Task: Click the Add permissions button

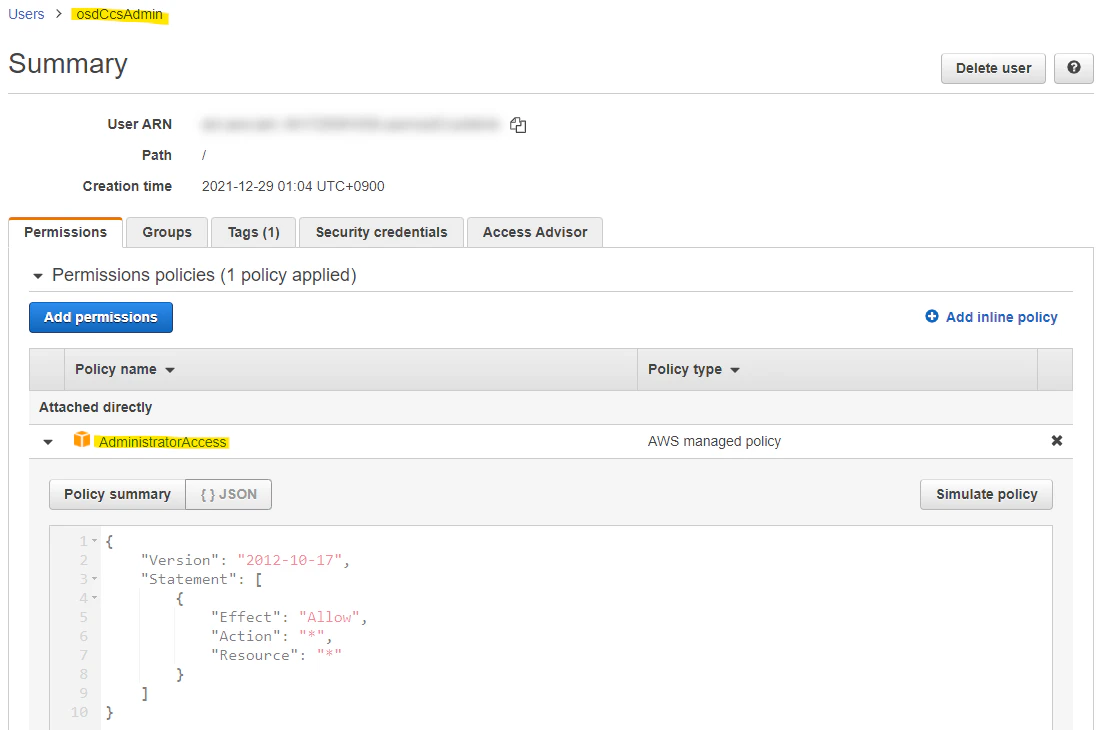Action: pos(101,317)
